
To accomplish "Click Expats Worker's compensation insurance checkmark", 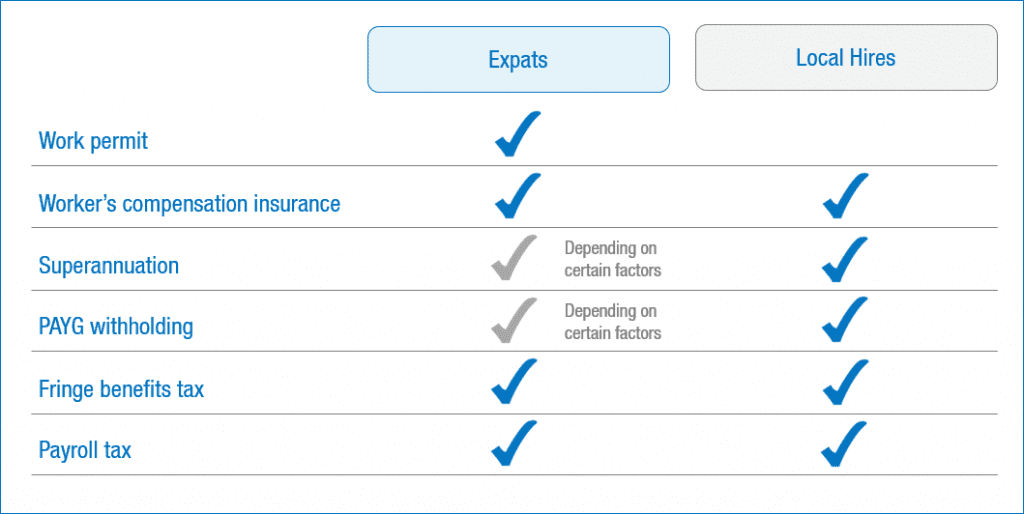I will (x=517, y=196).
